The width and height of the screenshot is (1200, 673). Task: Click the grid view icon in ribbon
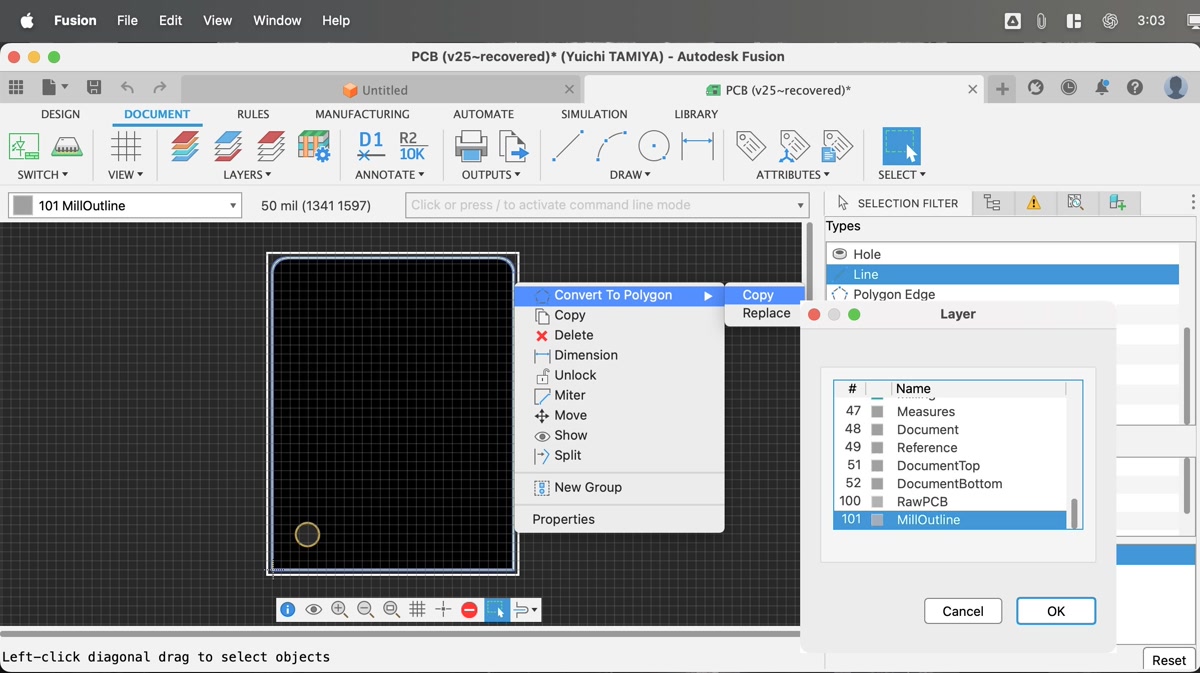click(x=126, y=147)
